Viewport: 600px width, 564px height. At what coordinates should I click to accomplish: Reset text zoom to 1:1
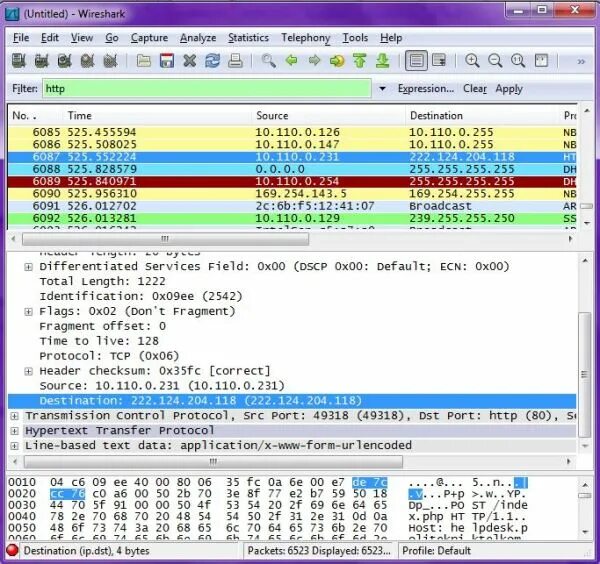tap(518, 61)
